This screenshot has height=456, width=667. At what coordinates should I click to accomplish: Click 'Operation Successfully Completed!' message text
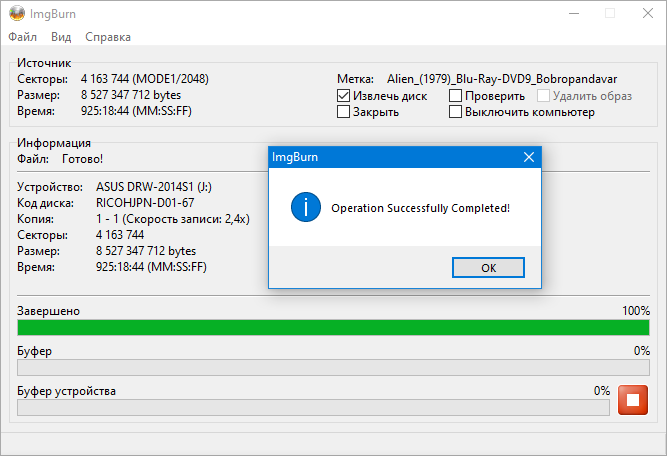click(x=420, y=208)
